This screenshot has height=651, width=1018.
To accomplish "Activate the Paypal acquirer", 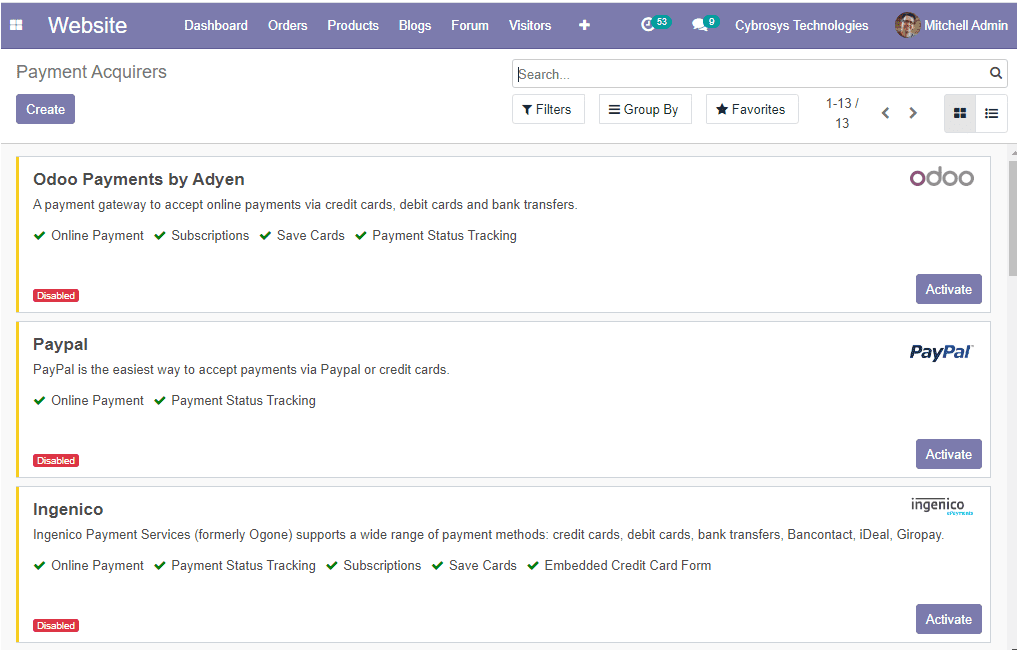I will click(949, 454).
